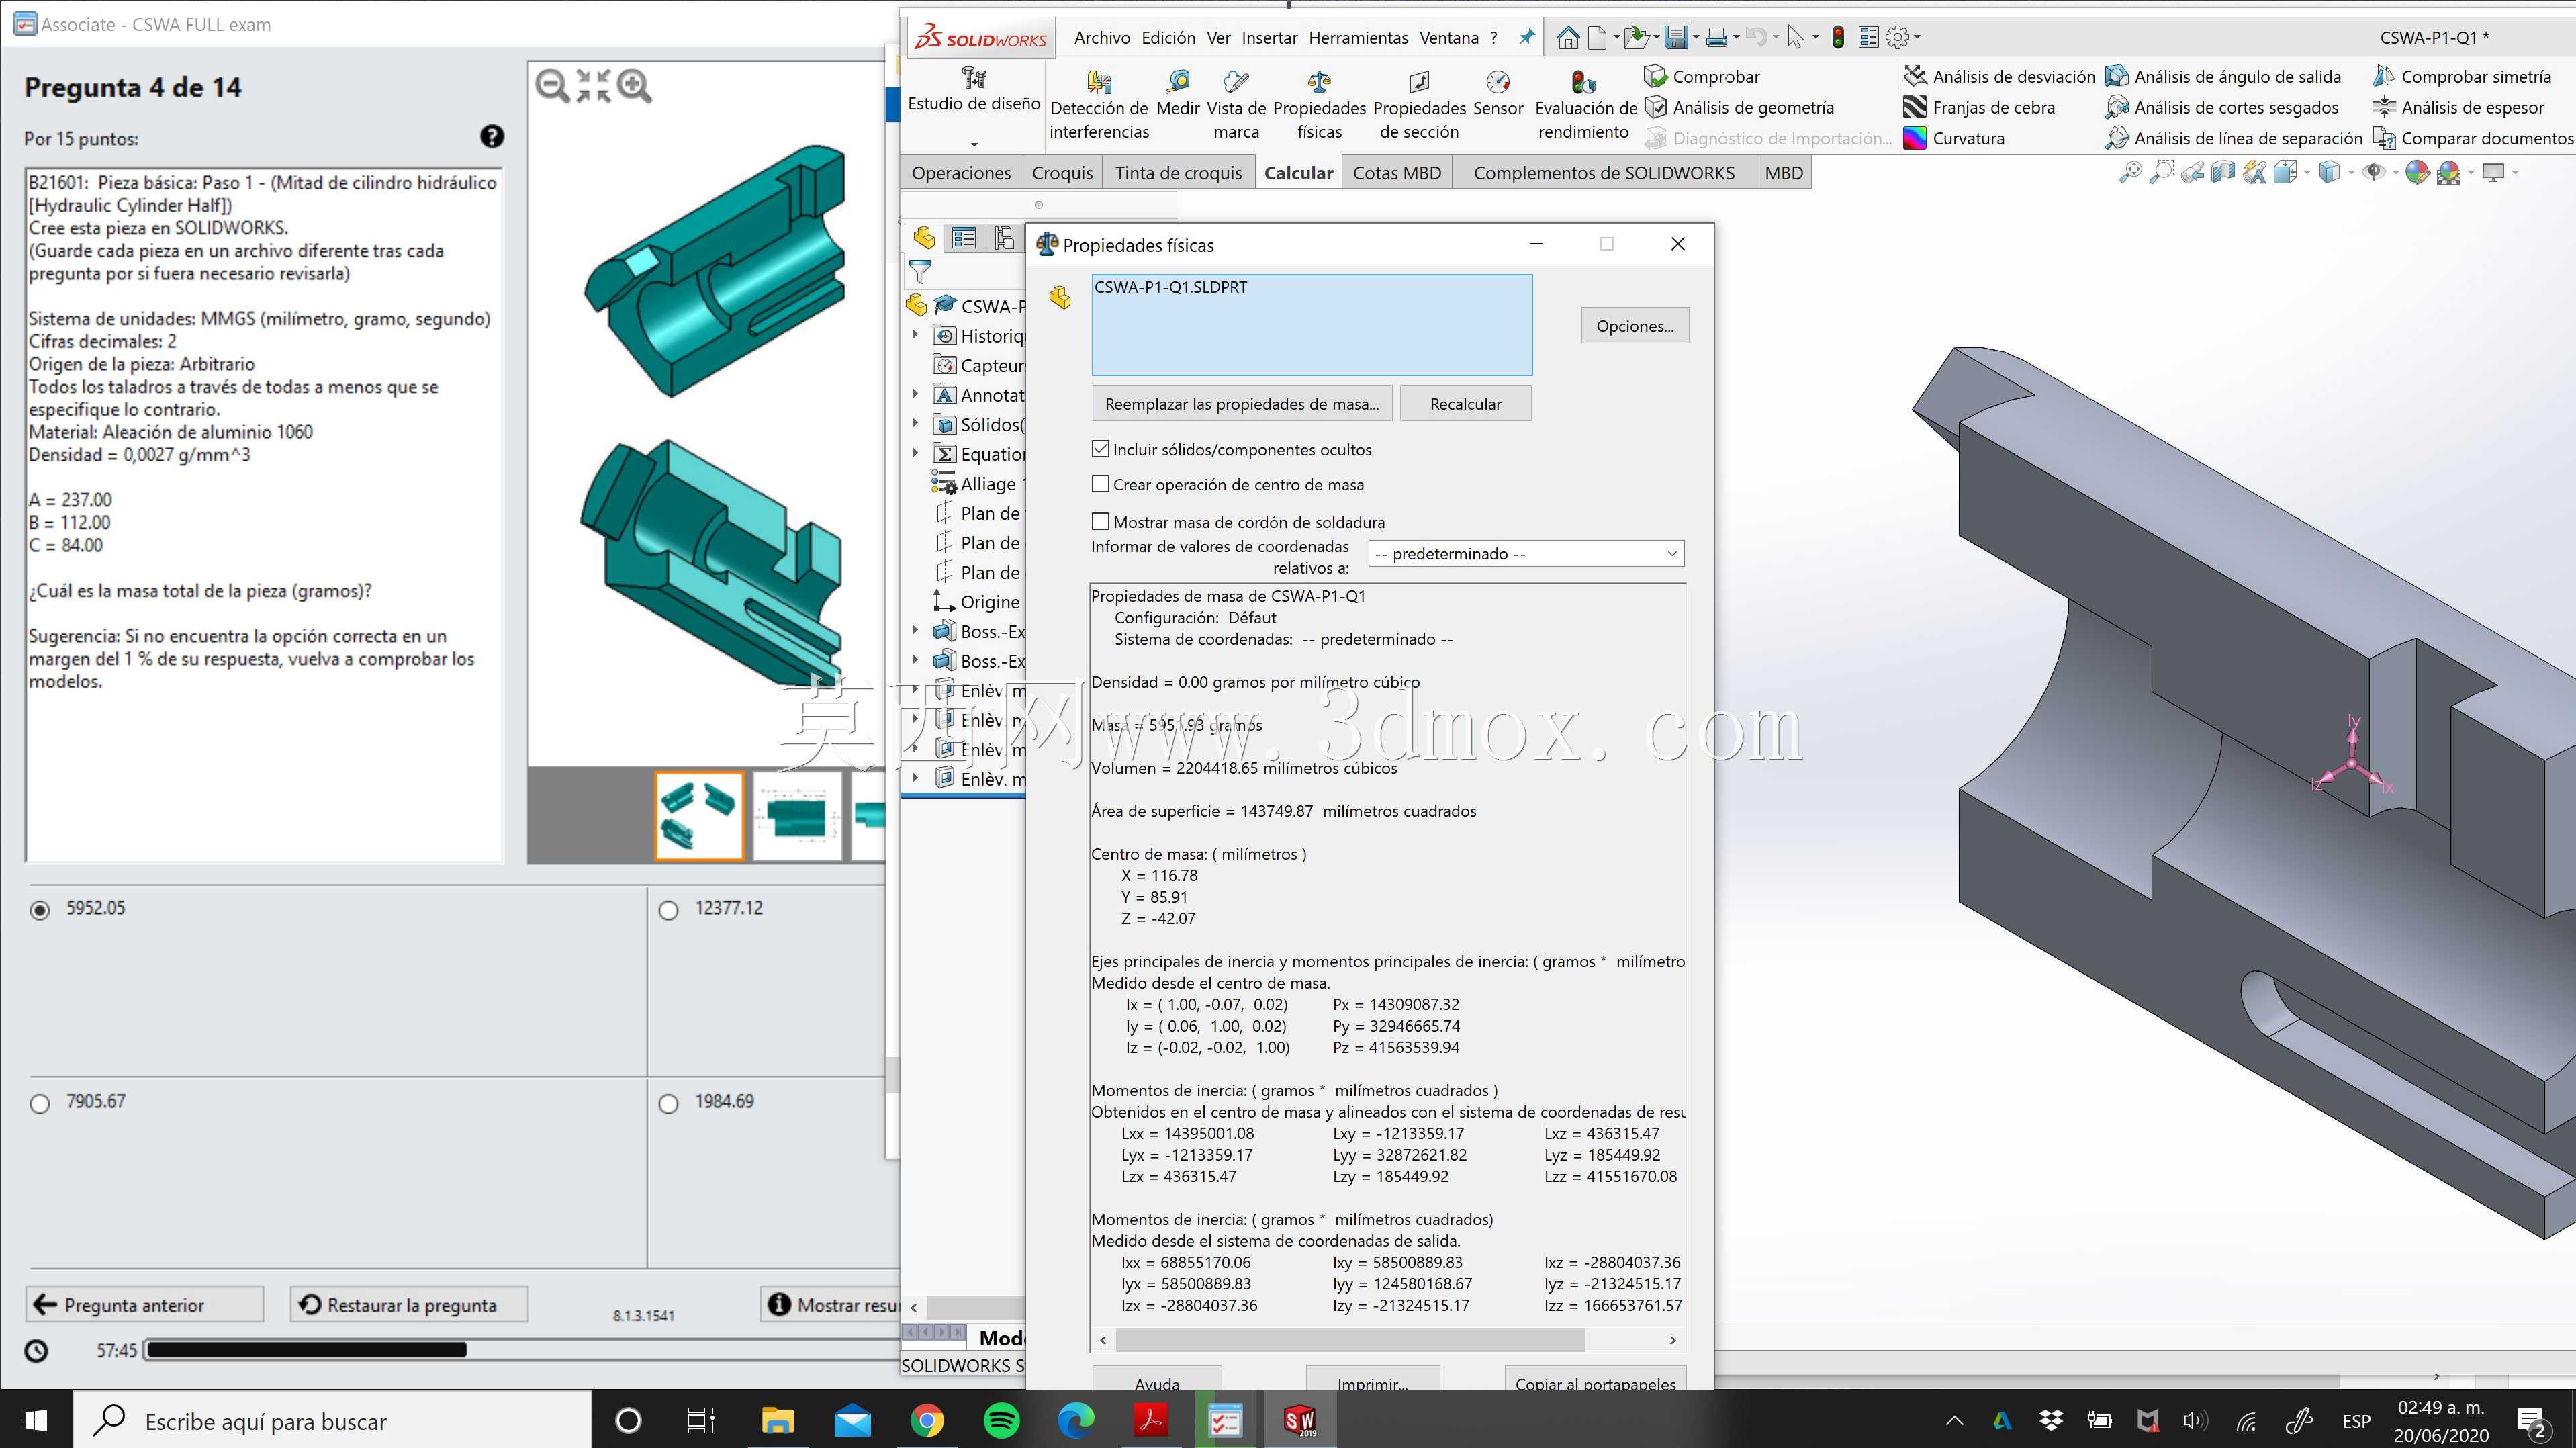Select answer 5952.05
2576x1448 pixels.
(40, 910)
